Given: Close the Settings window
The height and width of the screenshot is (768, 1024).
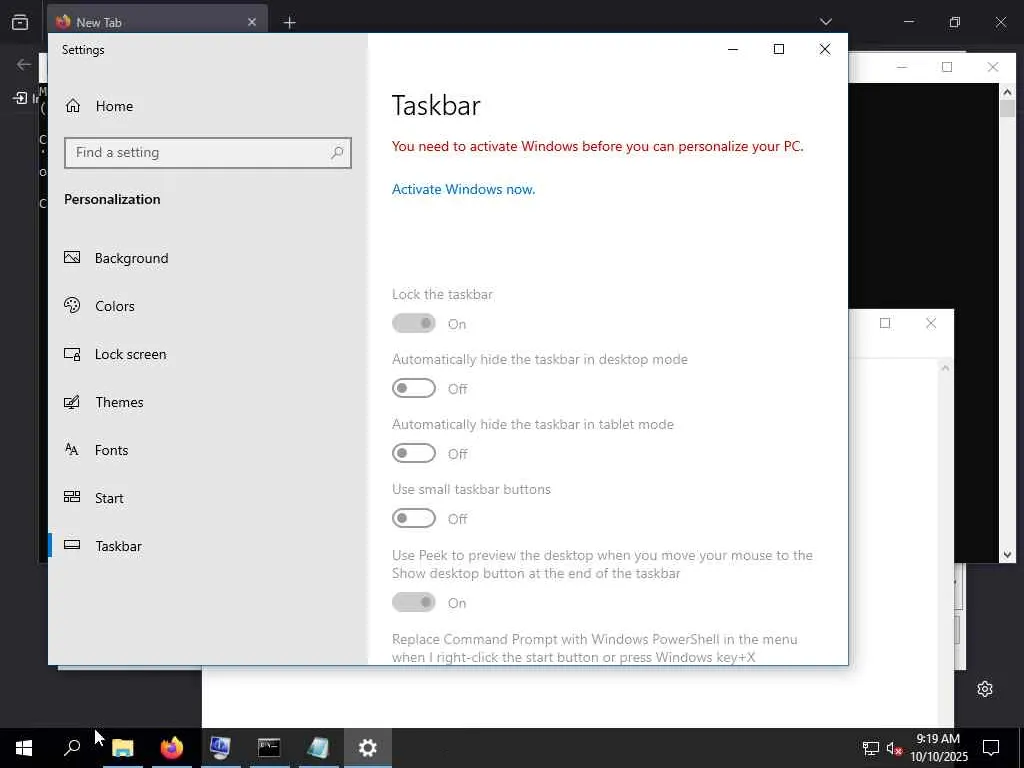Looking at the screenshot, I should tap(825, 49).
